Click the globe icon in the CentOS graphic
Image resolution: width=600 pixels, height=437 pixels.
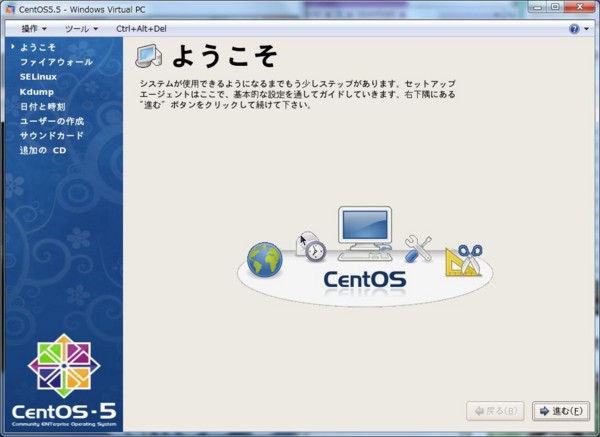pyautogui.click(x=265, y=259)
